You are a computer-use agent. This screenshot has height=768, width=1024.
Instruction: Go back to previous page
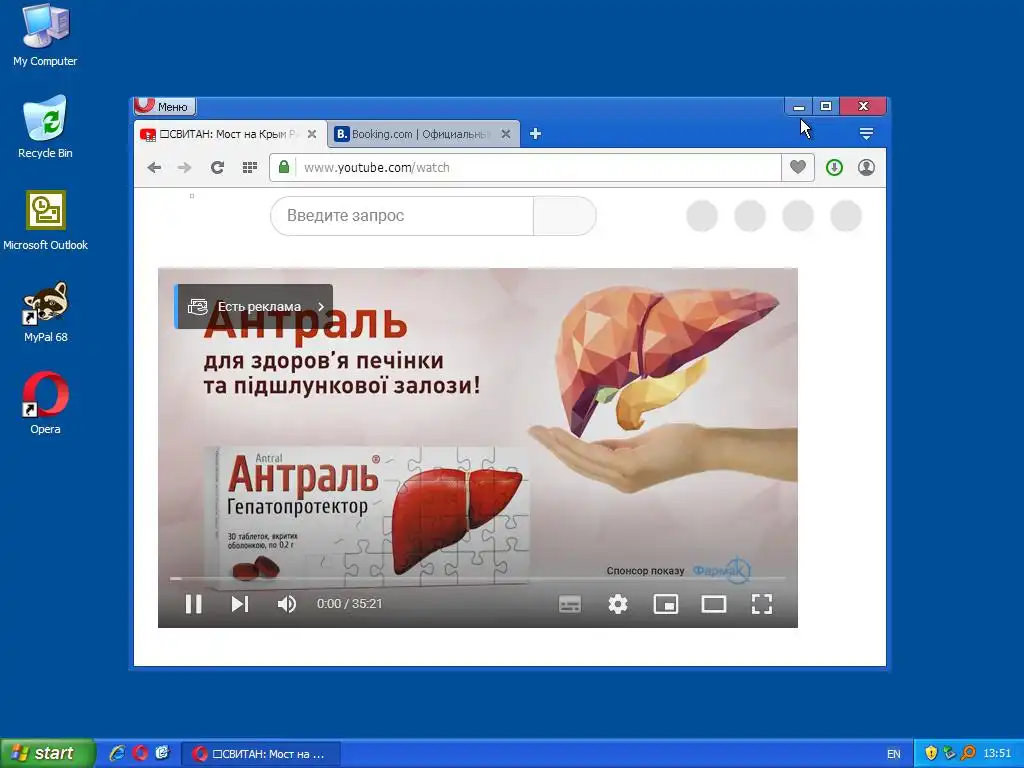pyautogui.click(x=154, y=168)
